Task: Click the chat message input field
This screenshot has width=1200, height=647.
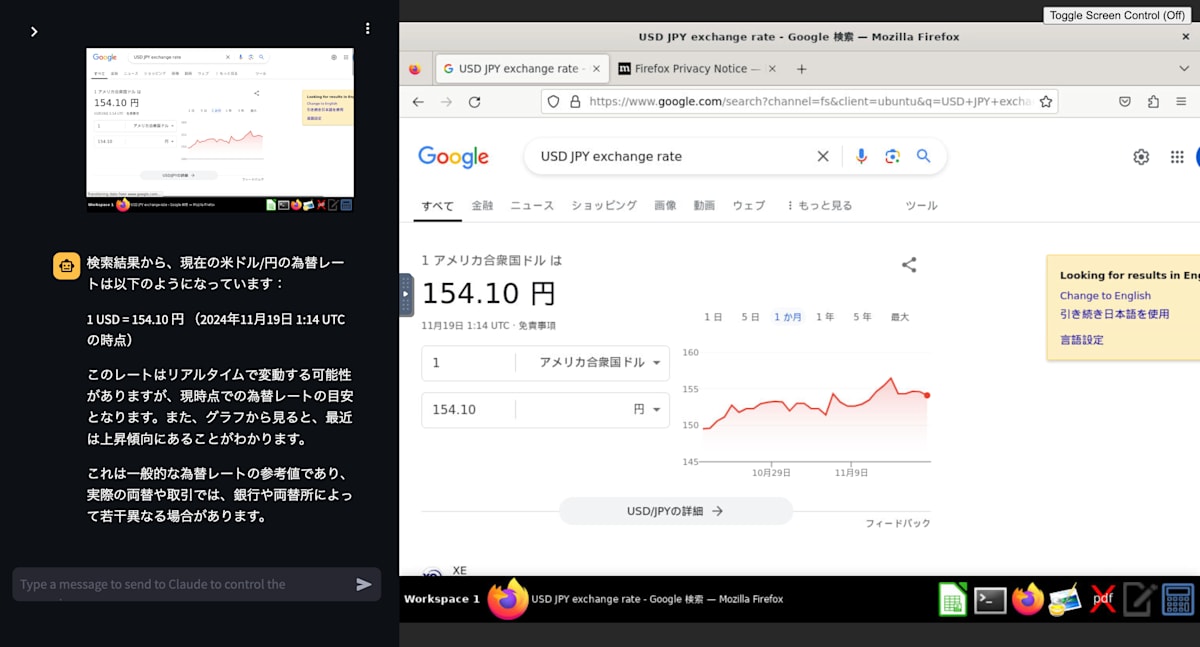Action: 183,584
